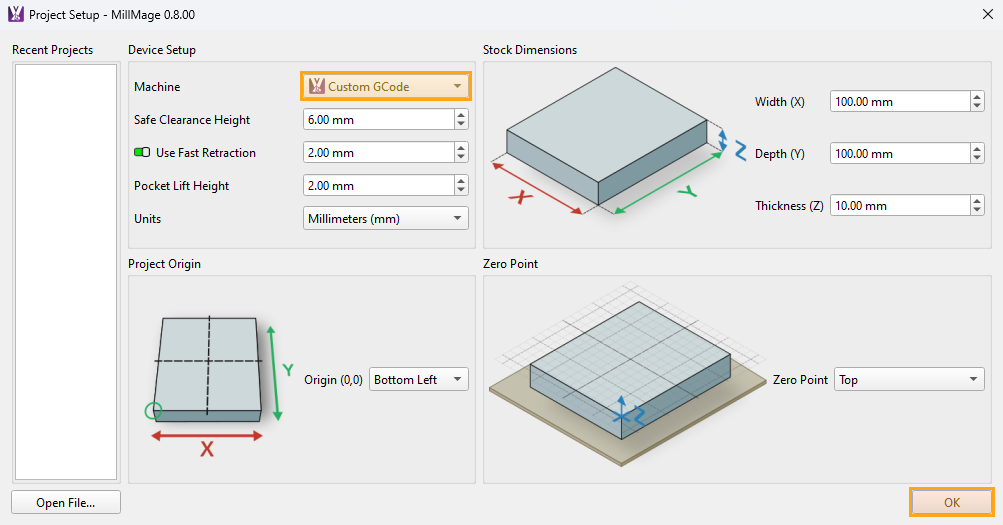Toggle the Use Fast Retraction switch
The height and width of the screenshot is (525, 1003).
(141, 153)
